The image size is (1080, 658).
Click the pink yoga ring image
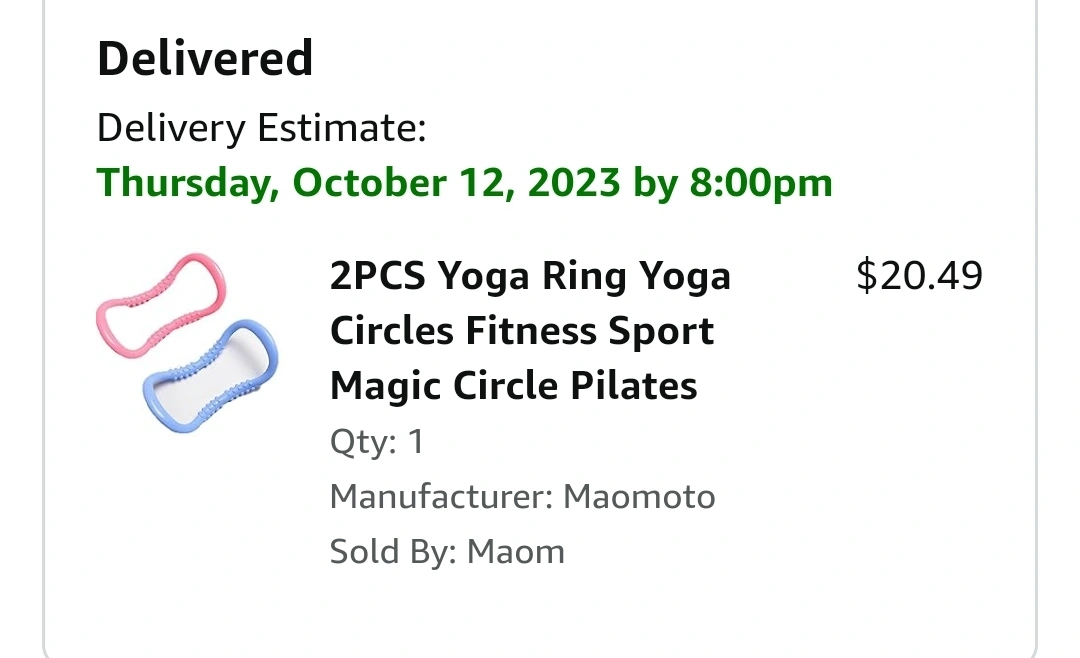click(x=161, y=305)
